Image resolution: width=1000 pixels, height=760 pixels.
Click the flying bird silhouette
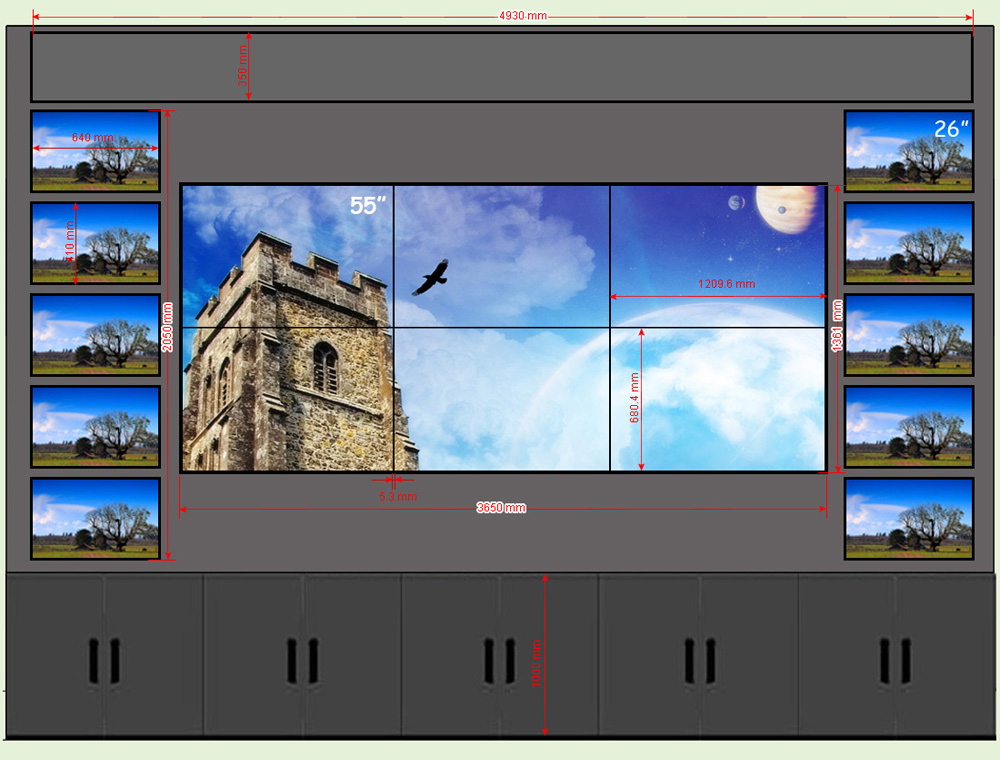tap(430, 277)
